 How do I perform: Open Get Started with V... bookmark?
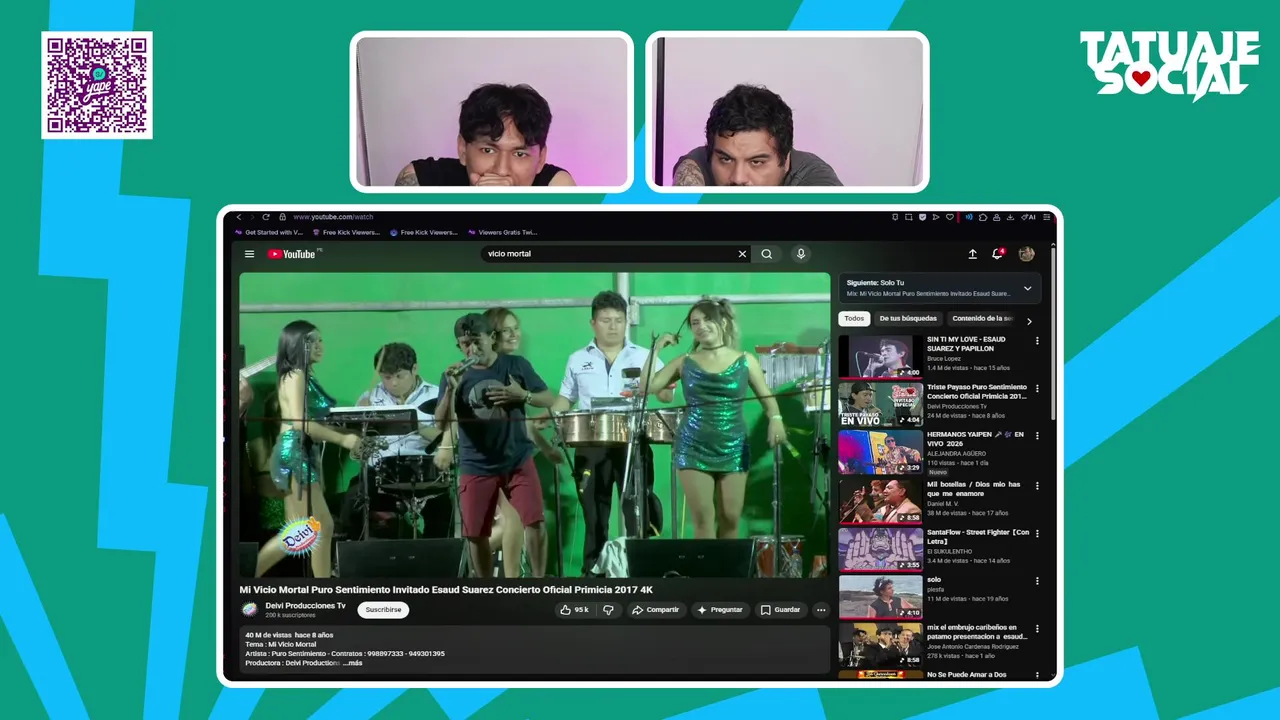pos(269,232)
